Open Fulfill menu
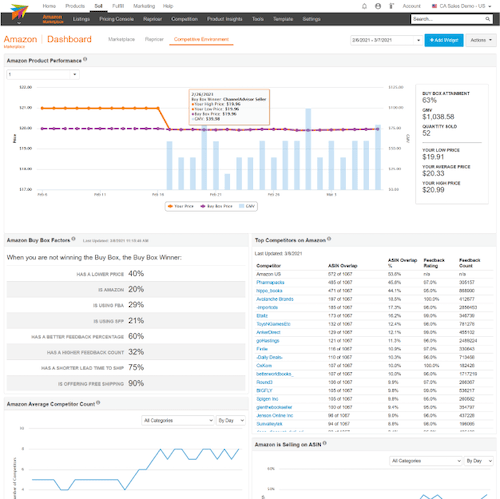Viewport: 500px width, 499px height. [118, 6]
